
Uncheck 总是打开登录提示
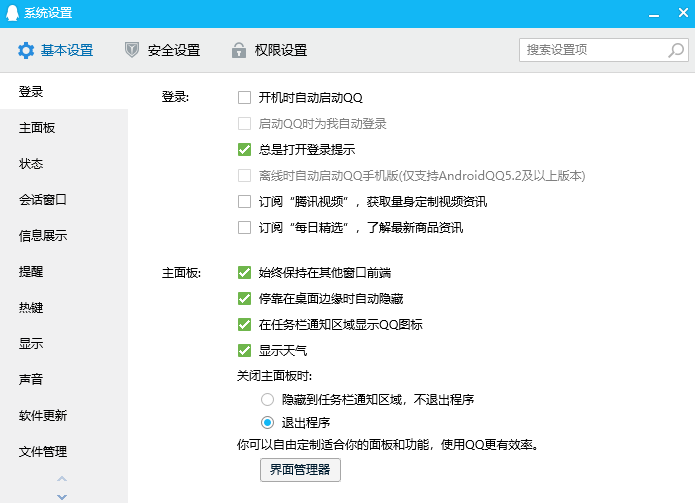point(244,149)
